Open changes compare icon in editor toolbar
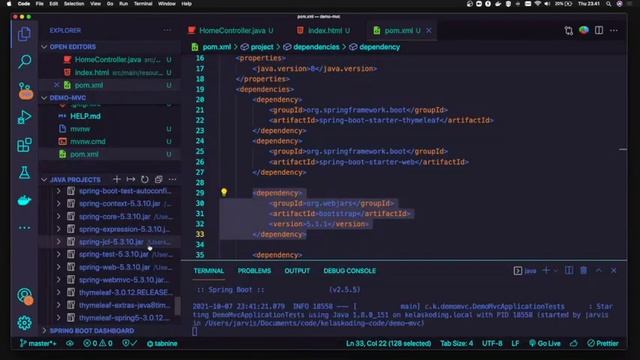The image size is (640, 360). coord(569,30)
